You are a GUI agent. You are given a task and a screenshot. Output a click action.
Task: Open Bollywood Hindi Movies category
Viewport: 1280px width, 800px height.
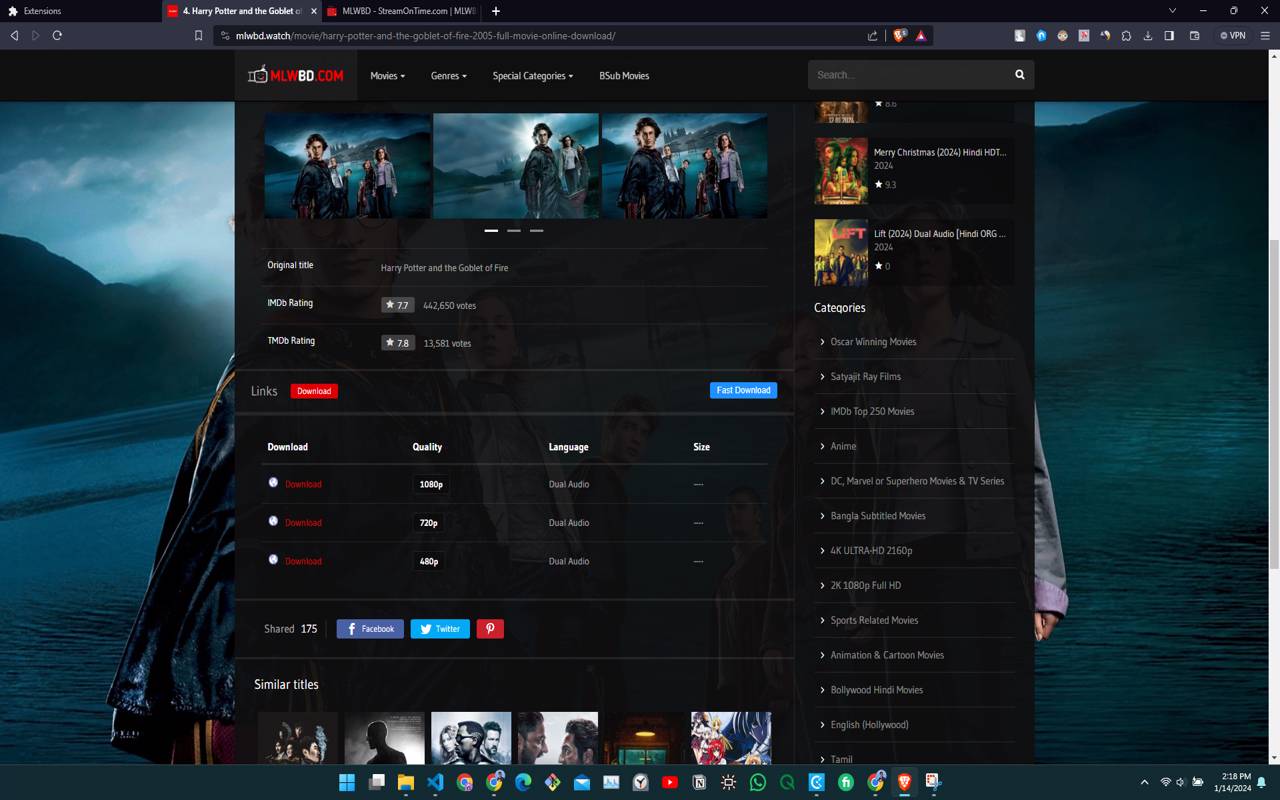(876, 690)
